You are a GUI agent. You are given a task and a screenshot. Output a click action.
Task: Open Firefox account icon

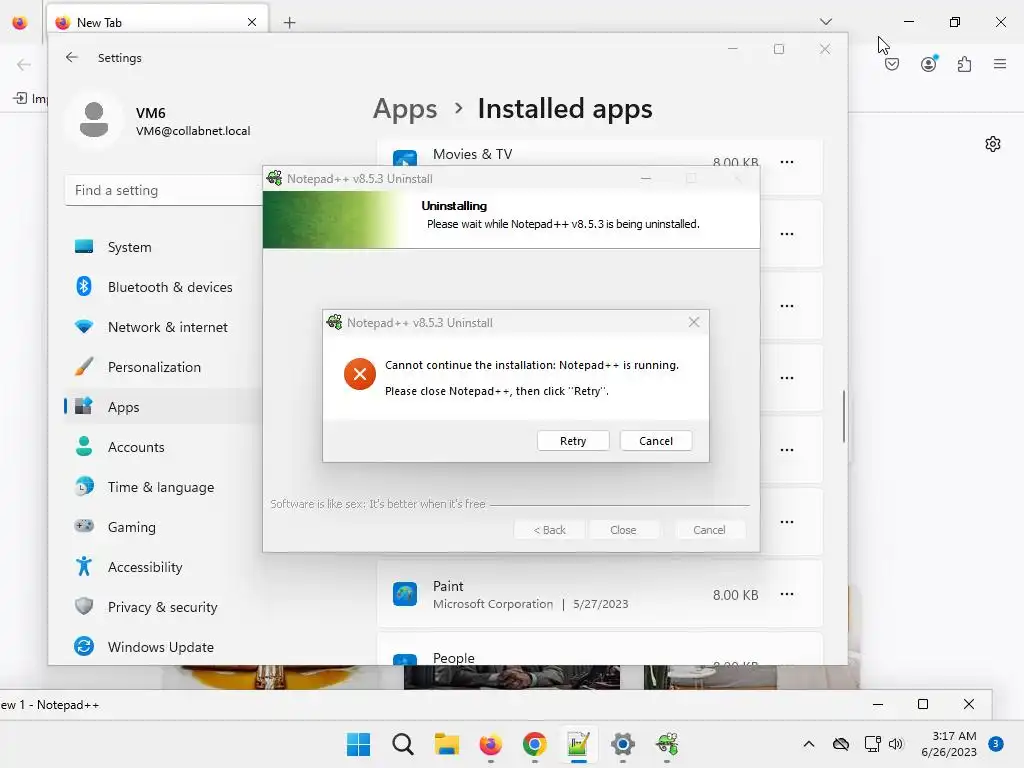(929, 64)
